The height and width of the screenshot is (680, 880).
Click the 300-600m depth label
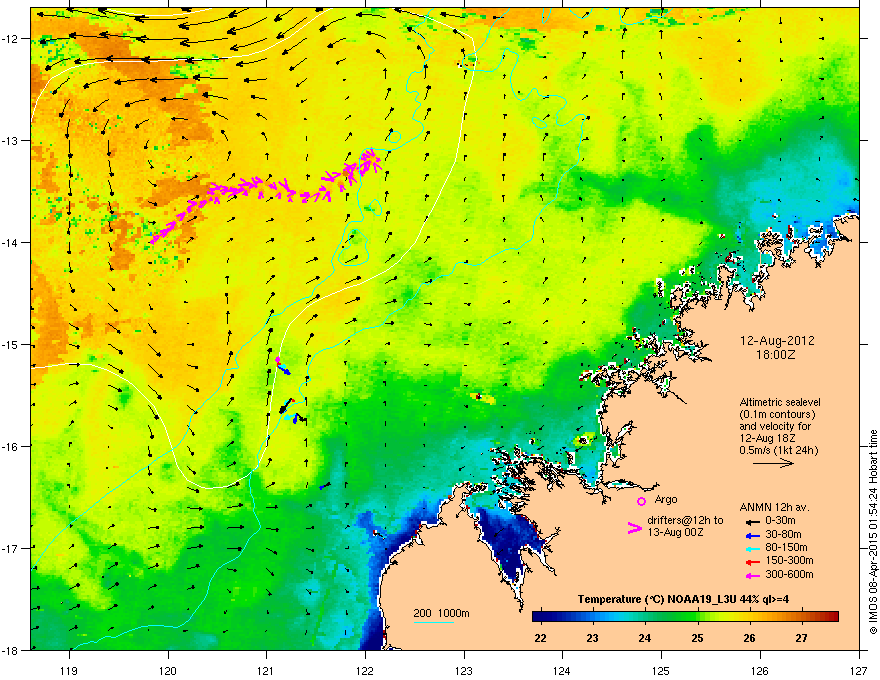click(789, 574)
